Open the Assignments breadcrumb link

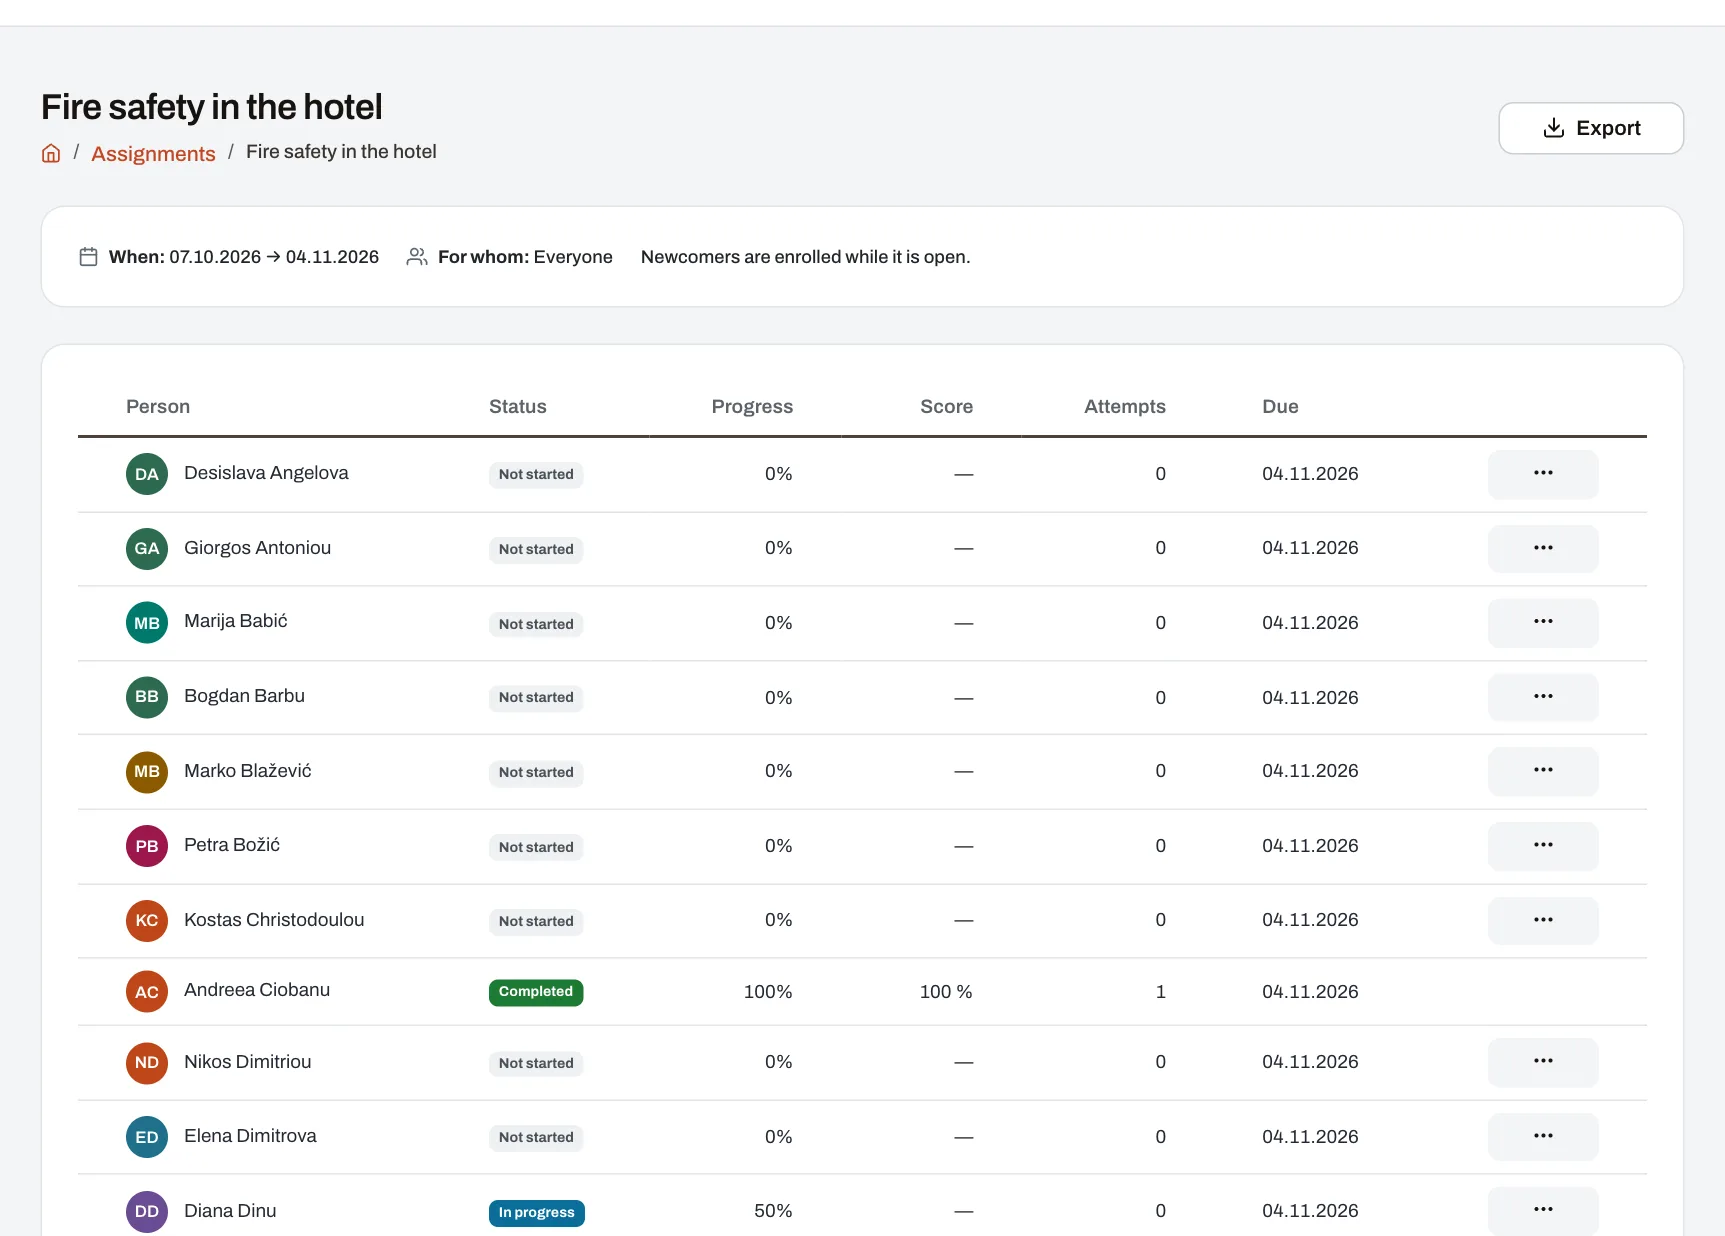click(153, 153)
